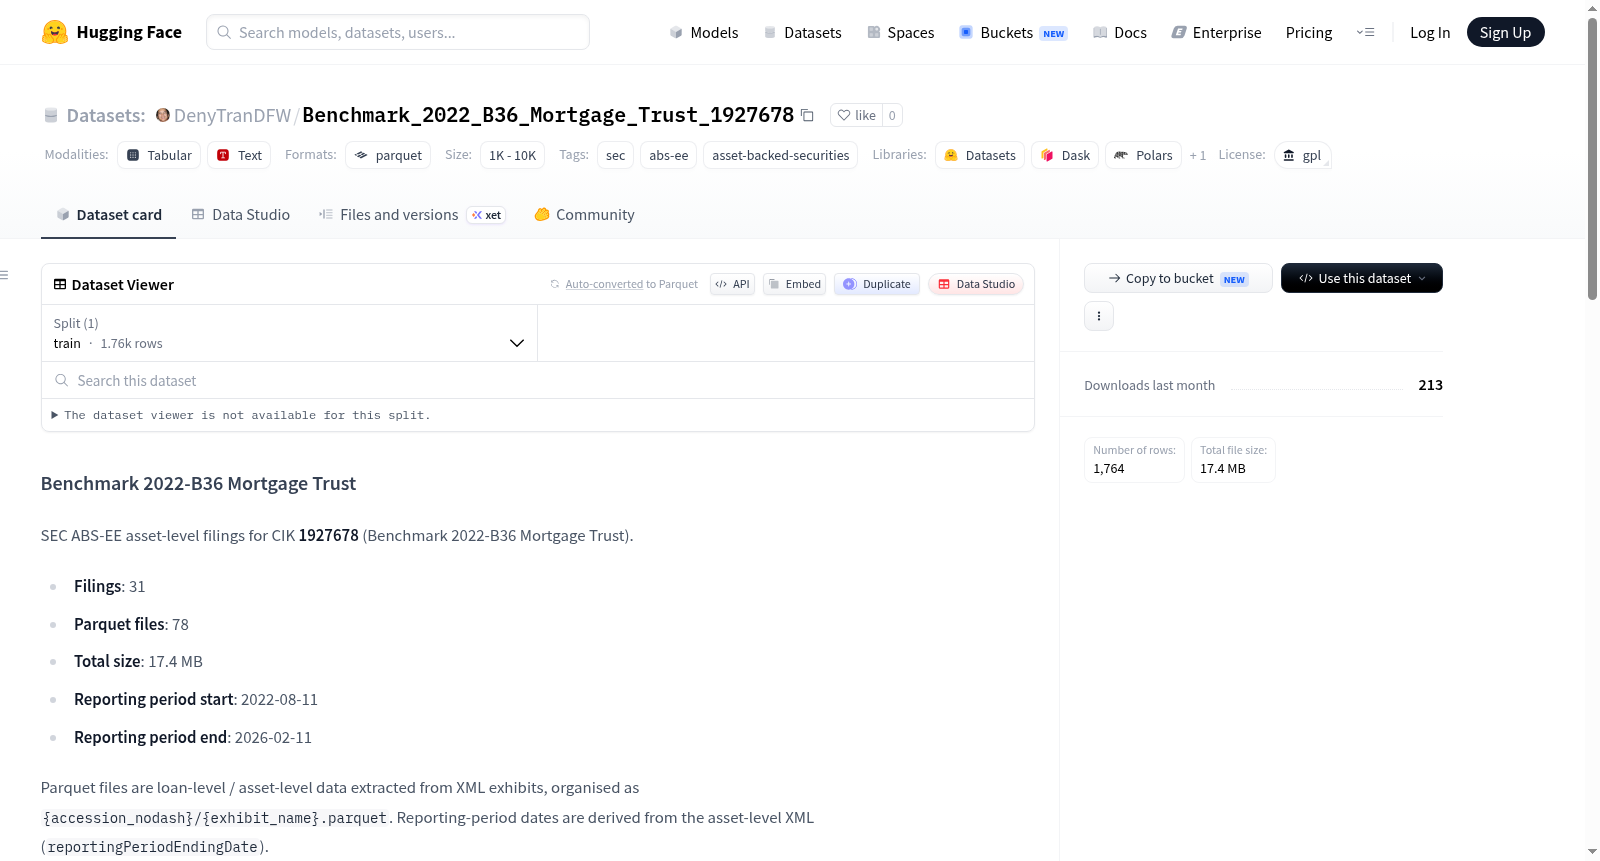This screenshot has height=861, width=1600.
Task: Click Log In
Action: [x=1430, y=32]
